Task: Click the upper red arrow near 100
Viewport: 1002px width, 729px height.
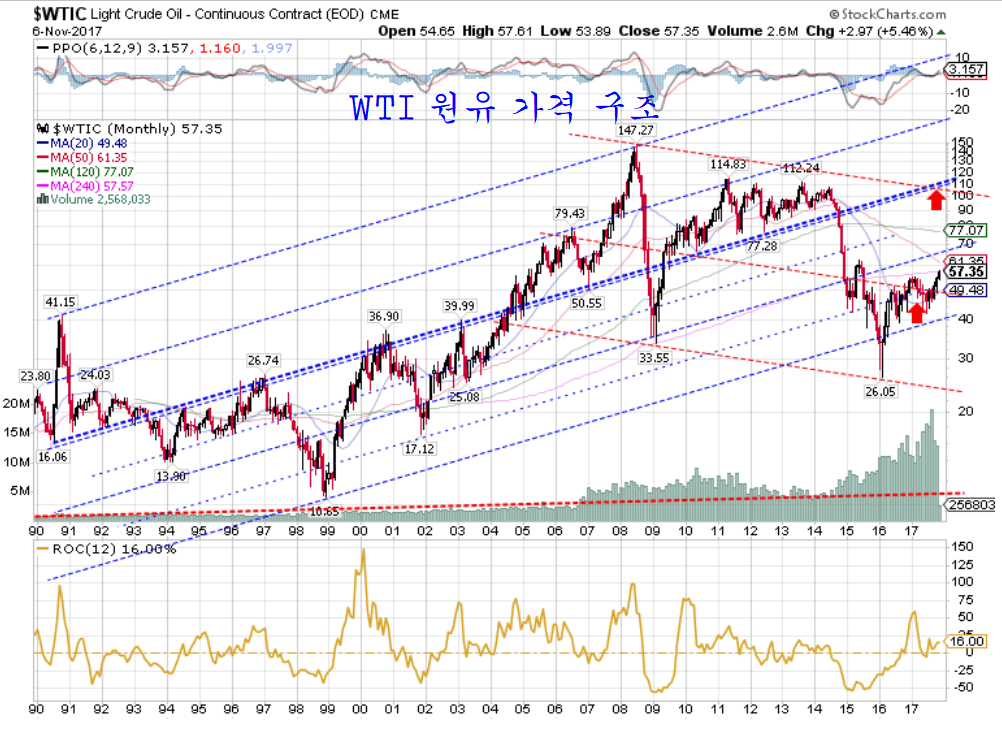Action: [935, 200]
